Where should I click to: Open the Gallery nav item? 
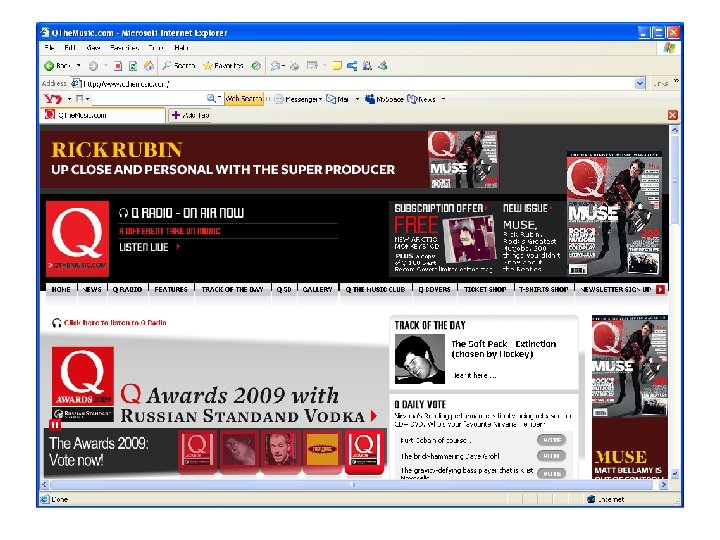tap(317, 290)
